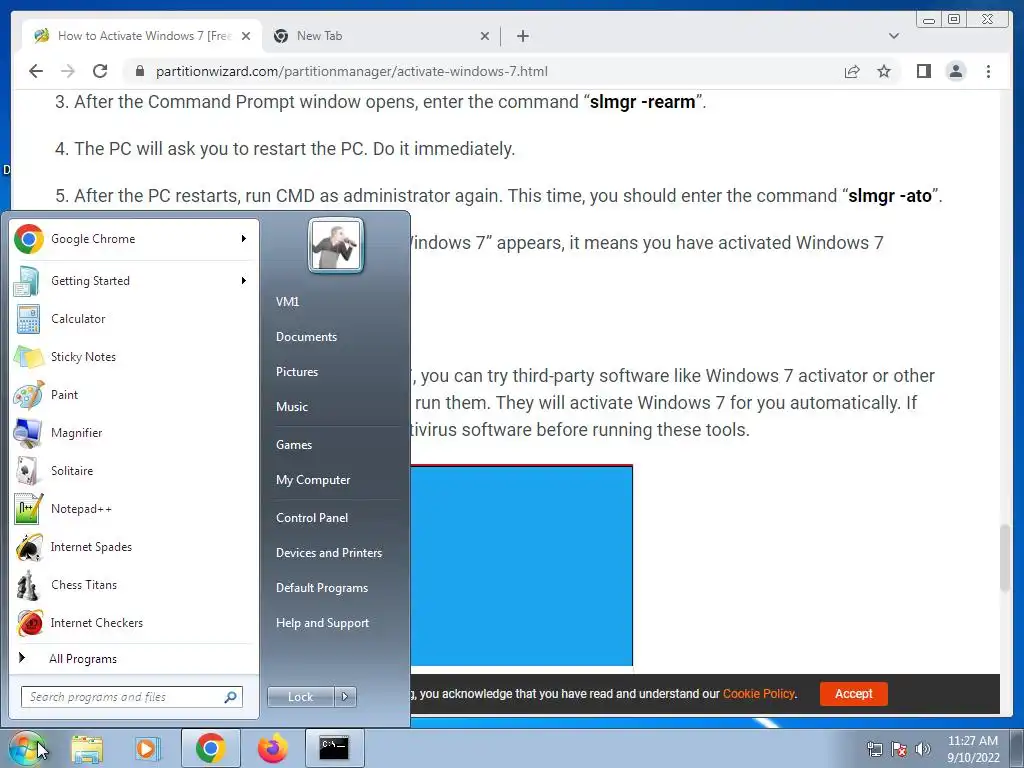
Task: Open the Command Prompt taskbar button
Action: pyautogui.click(x=334, y=748)
